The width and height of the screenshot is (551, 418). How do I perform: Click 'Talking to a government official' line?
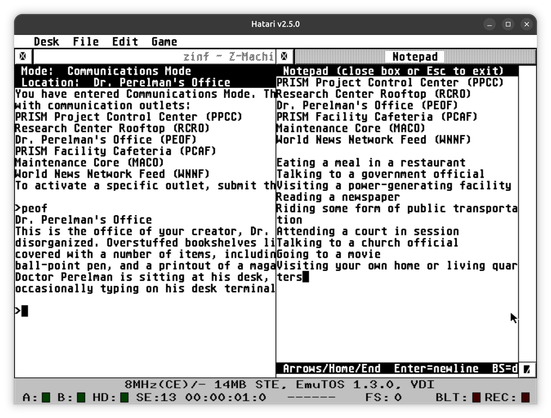380,174
